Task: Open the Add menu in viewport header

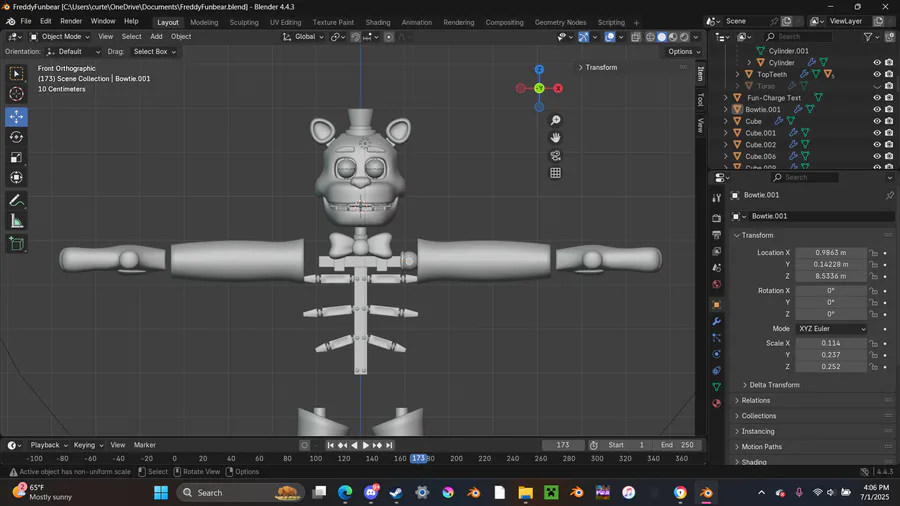Action: (156, 37)
